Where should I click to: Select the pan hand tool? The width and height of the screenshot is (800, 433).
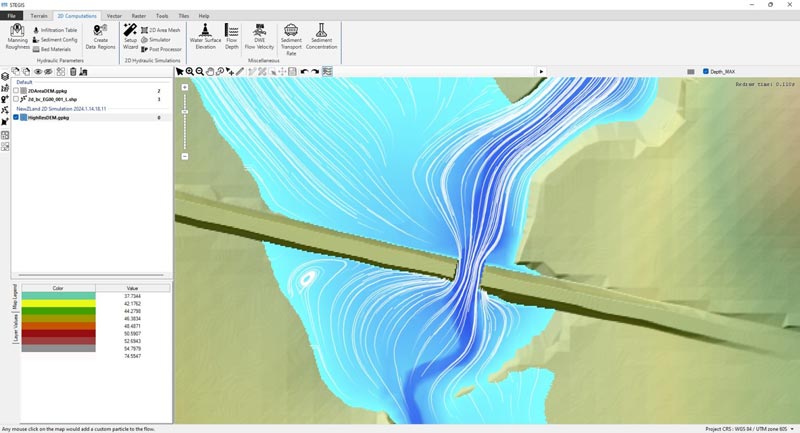[x=210, y=72]
